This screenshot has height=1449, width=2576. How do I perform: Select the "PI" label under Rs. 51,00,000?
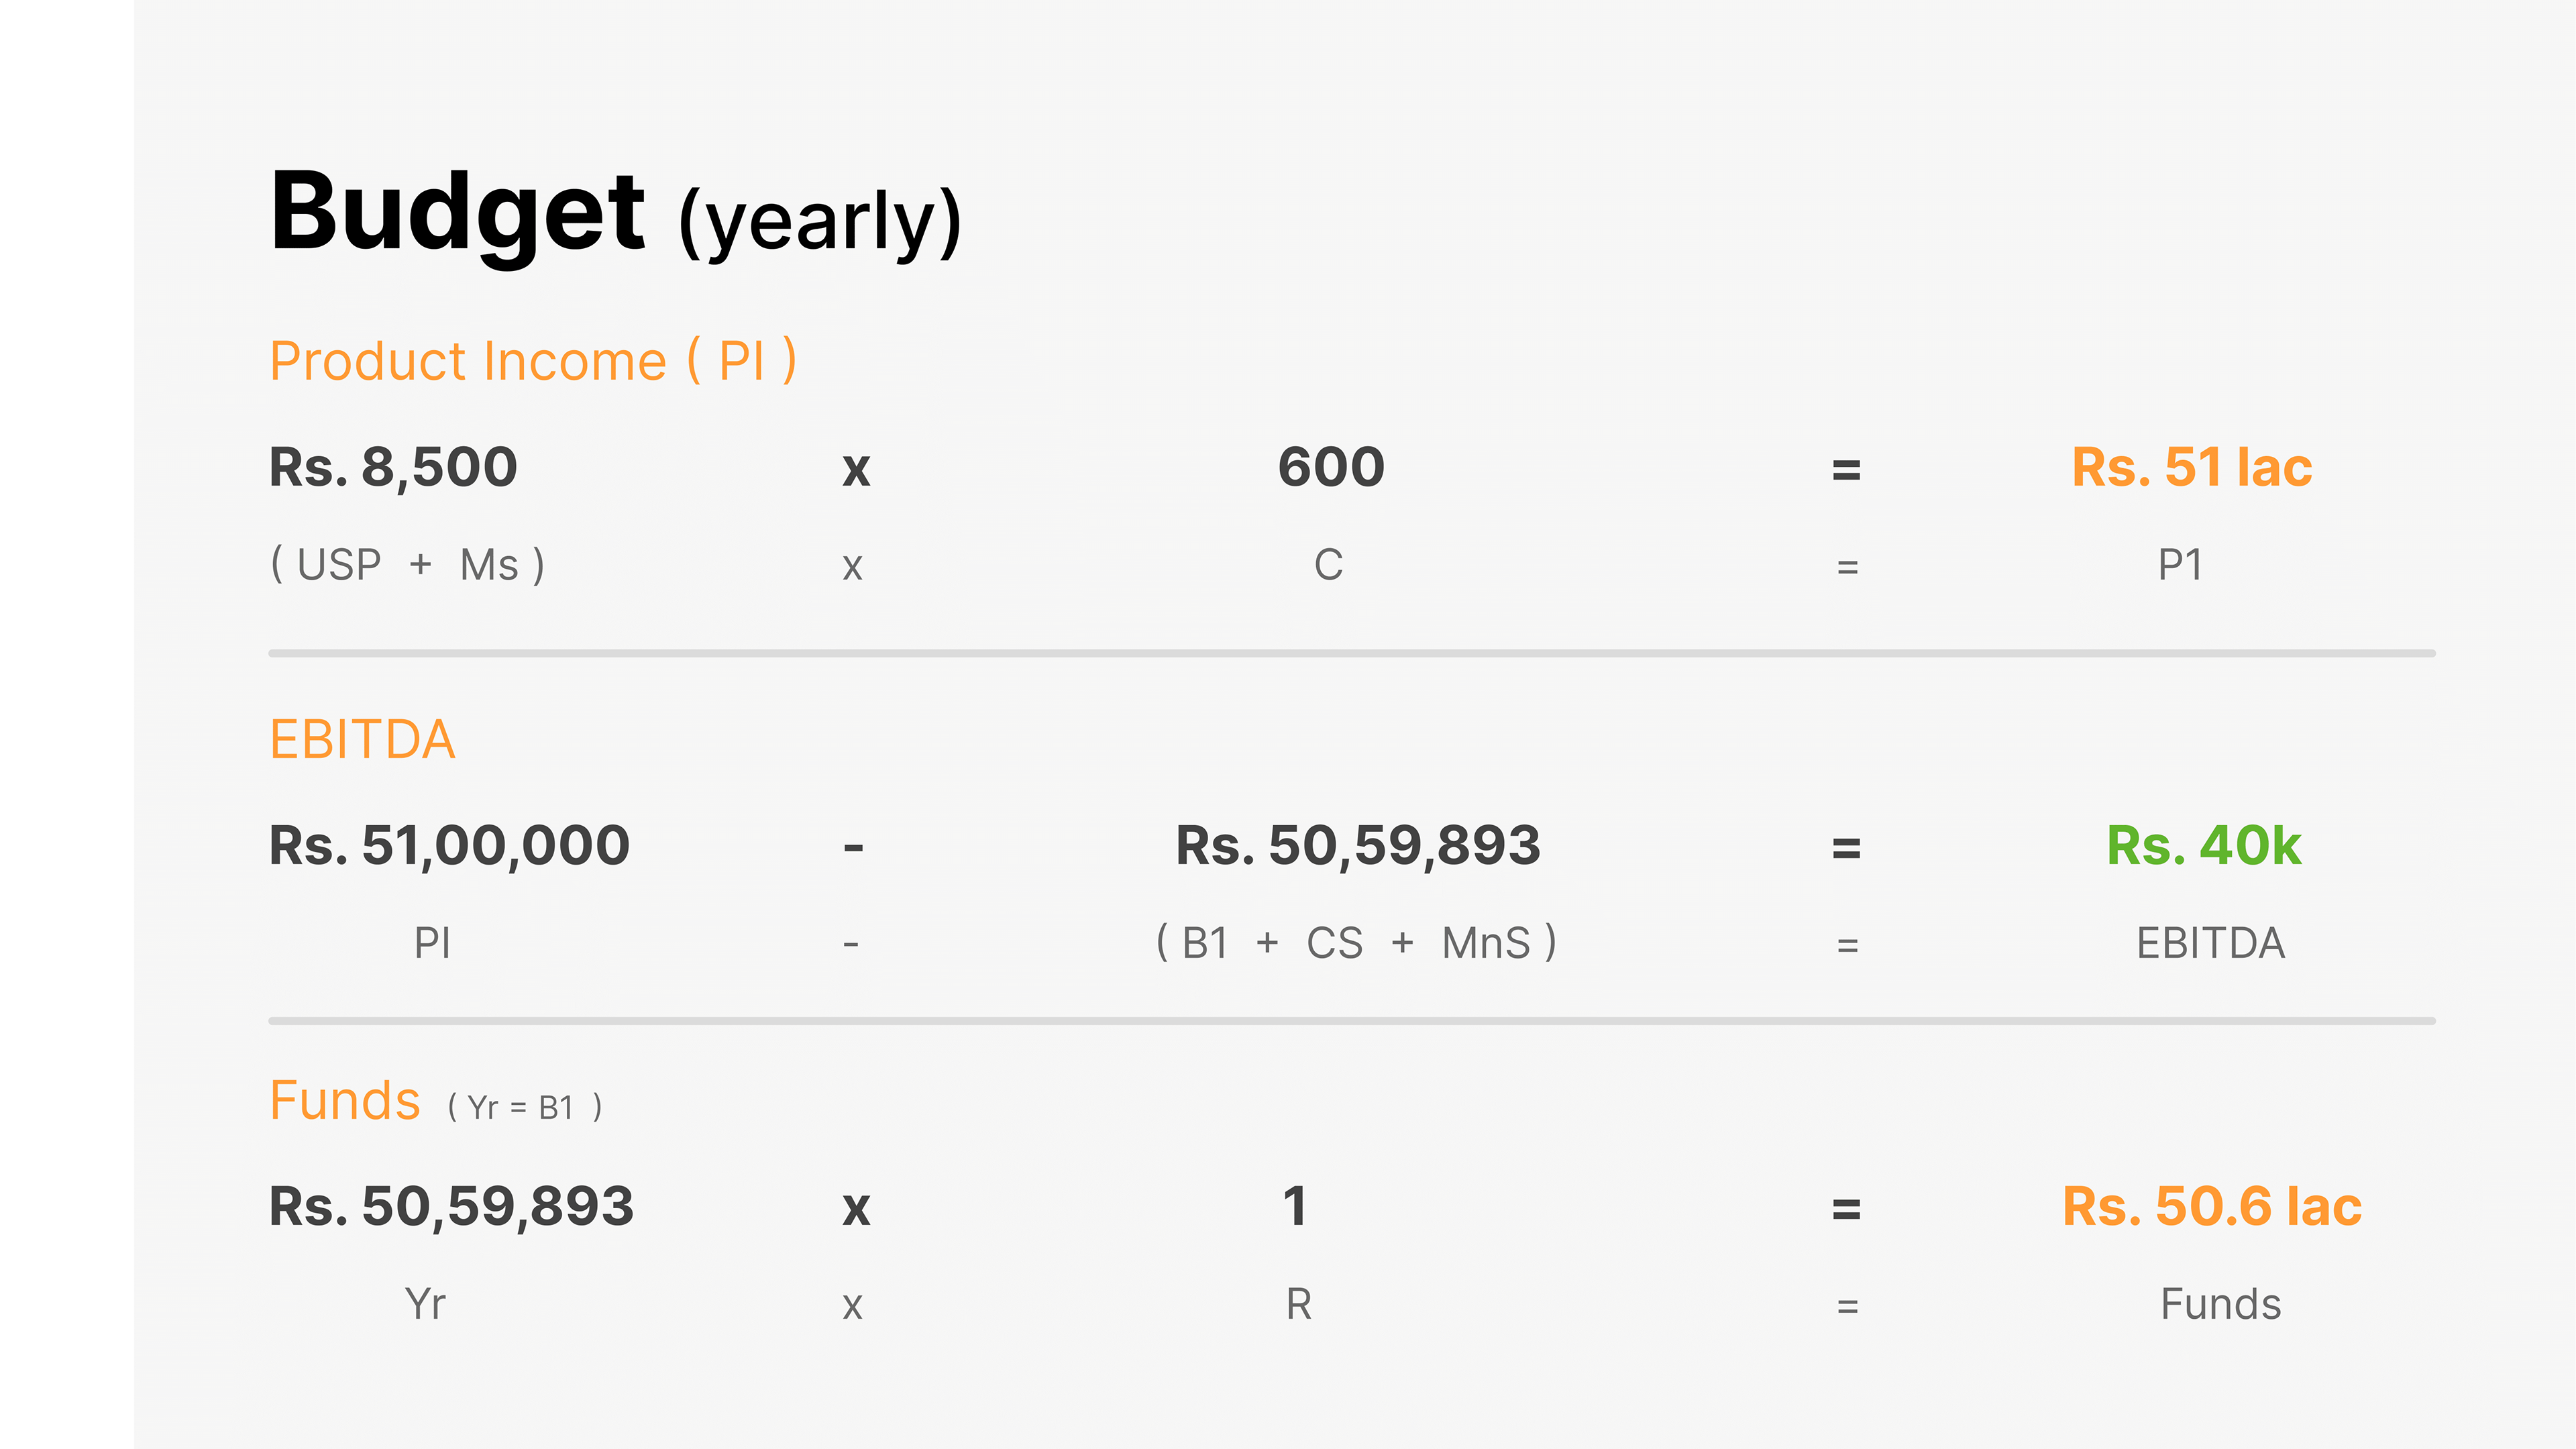(432, 943)
